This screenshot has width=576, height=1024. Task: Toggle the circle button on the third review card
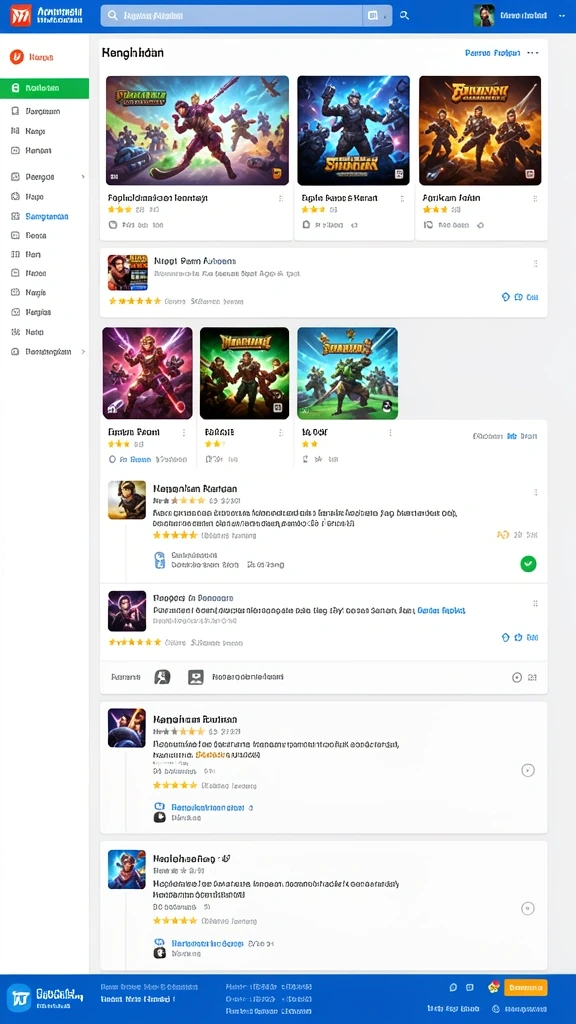tap(528, 771)
